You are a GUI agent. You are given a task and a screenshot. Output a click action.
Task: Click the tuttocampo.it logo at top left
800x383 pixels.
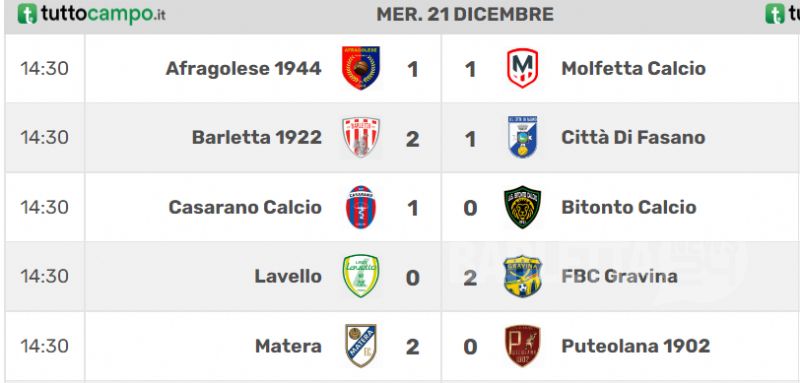click(x=91, y=14)
